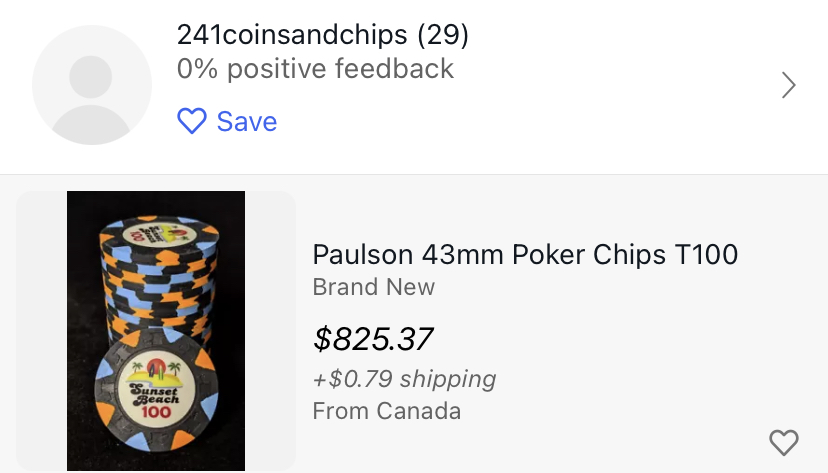Open the Paulson 43mm Poker Chips T100 title
828x473 pixels.
pos(525,254)
